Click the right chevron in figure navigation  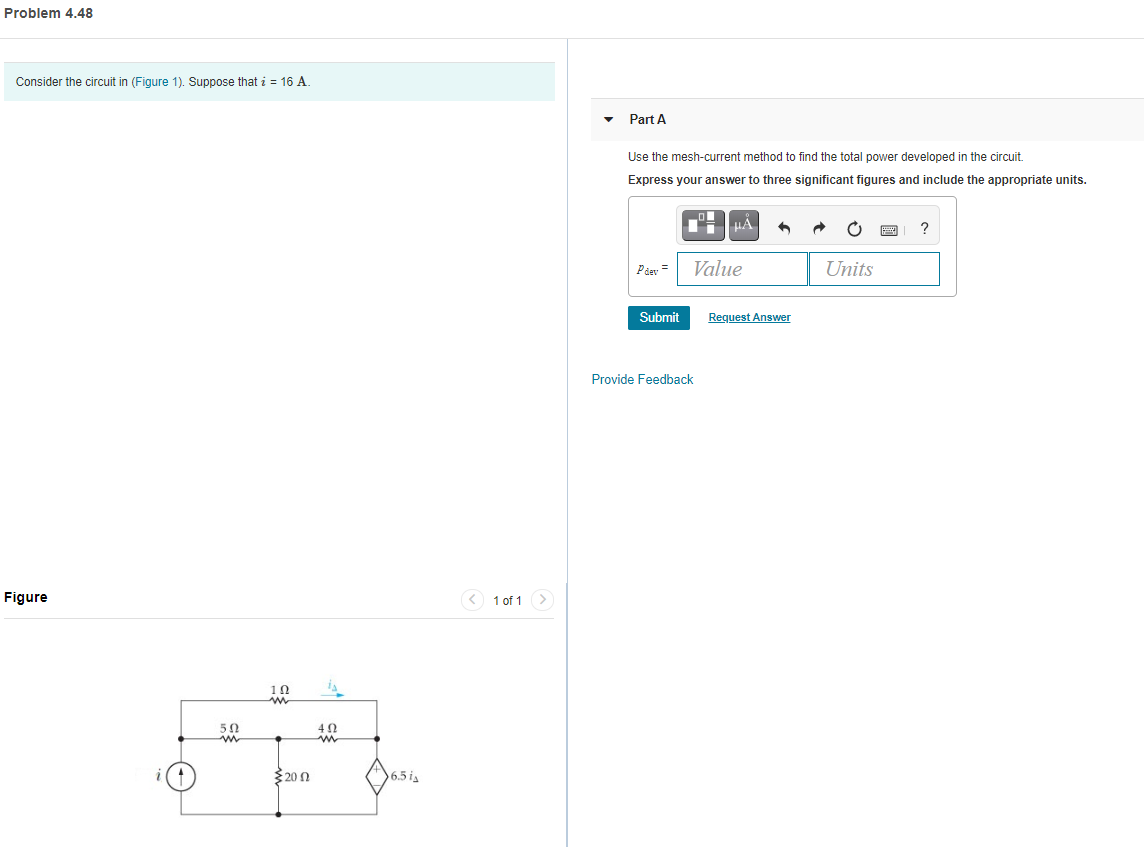click(542, 600)
